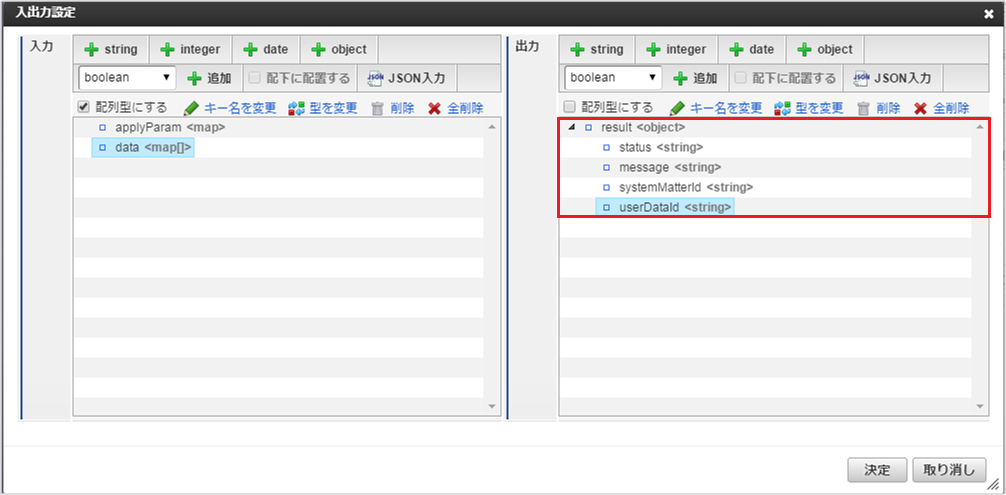Click output tree scrollbar down arrow
Viewport: 1006px width, 495px height.
coord(979,407)
